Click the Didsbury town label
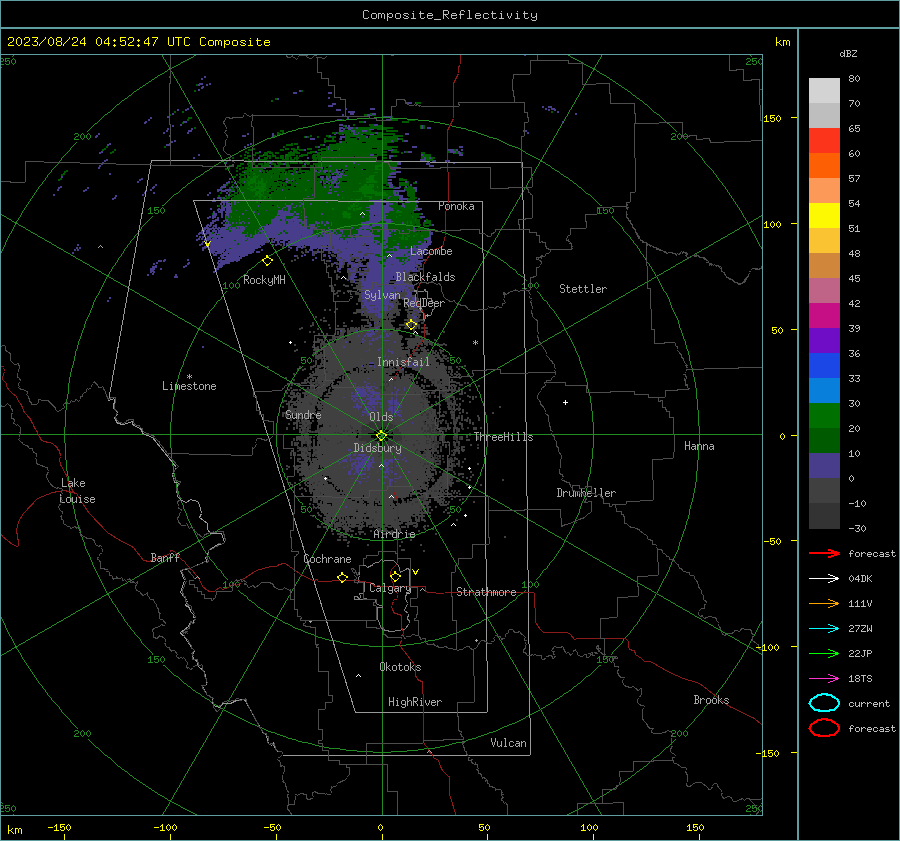Viewport: 900px width, 841px height. tap(377, 448)
